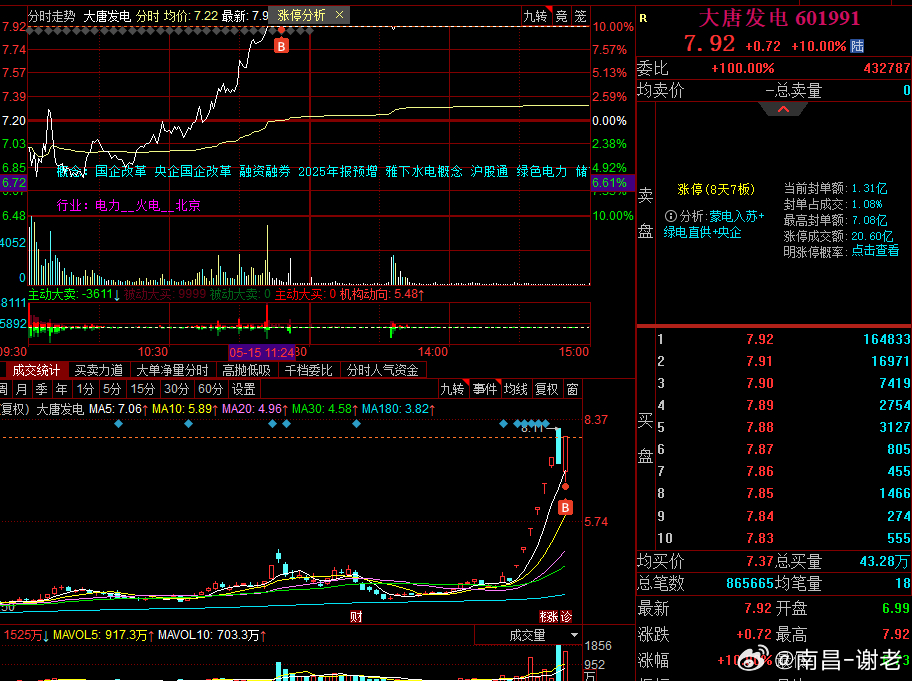912x681 pixels.
Task: Click the buy level 10 price 7.83
Action: coord(760,538)
